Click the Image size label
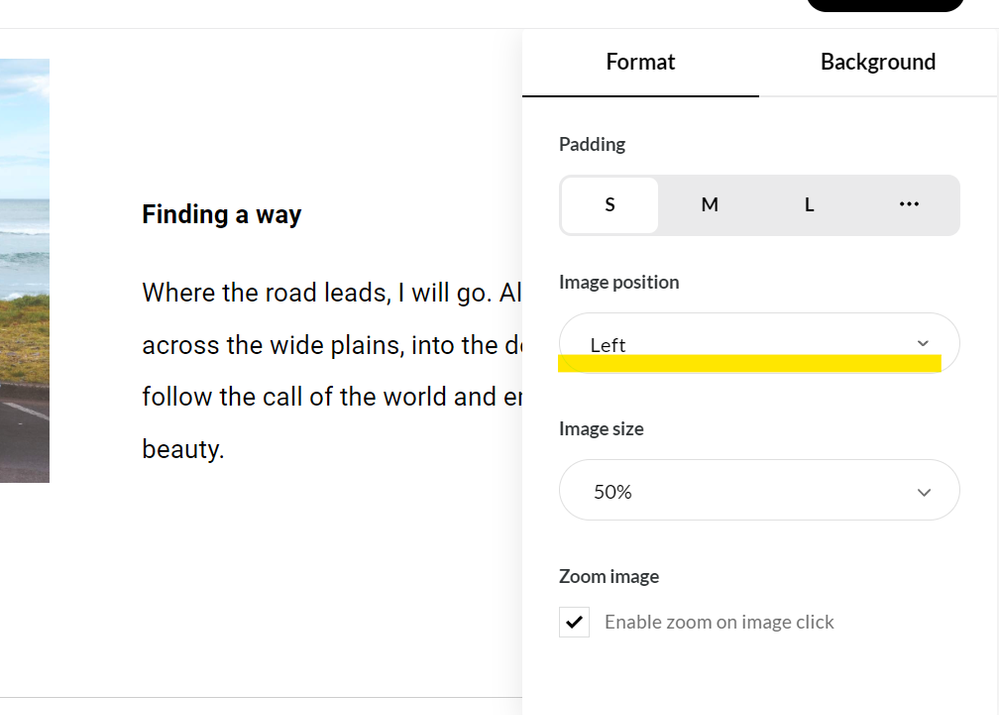This screenshot has width=999, height=715. click(x=601, y=429)
